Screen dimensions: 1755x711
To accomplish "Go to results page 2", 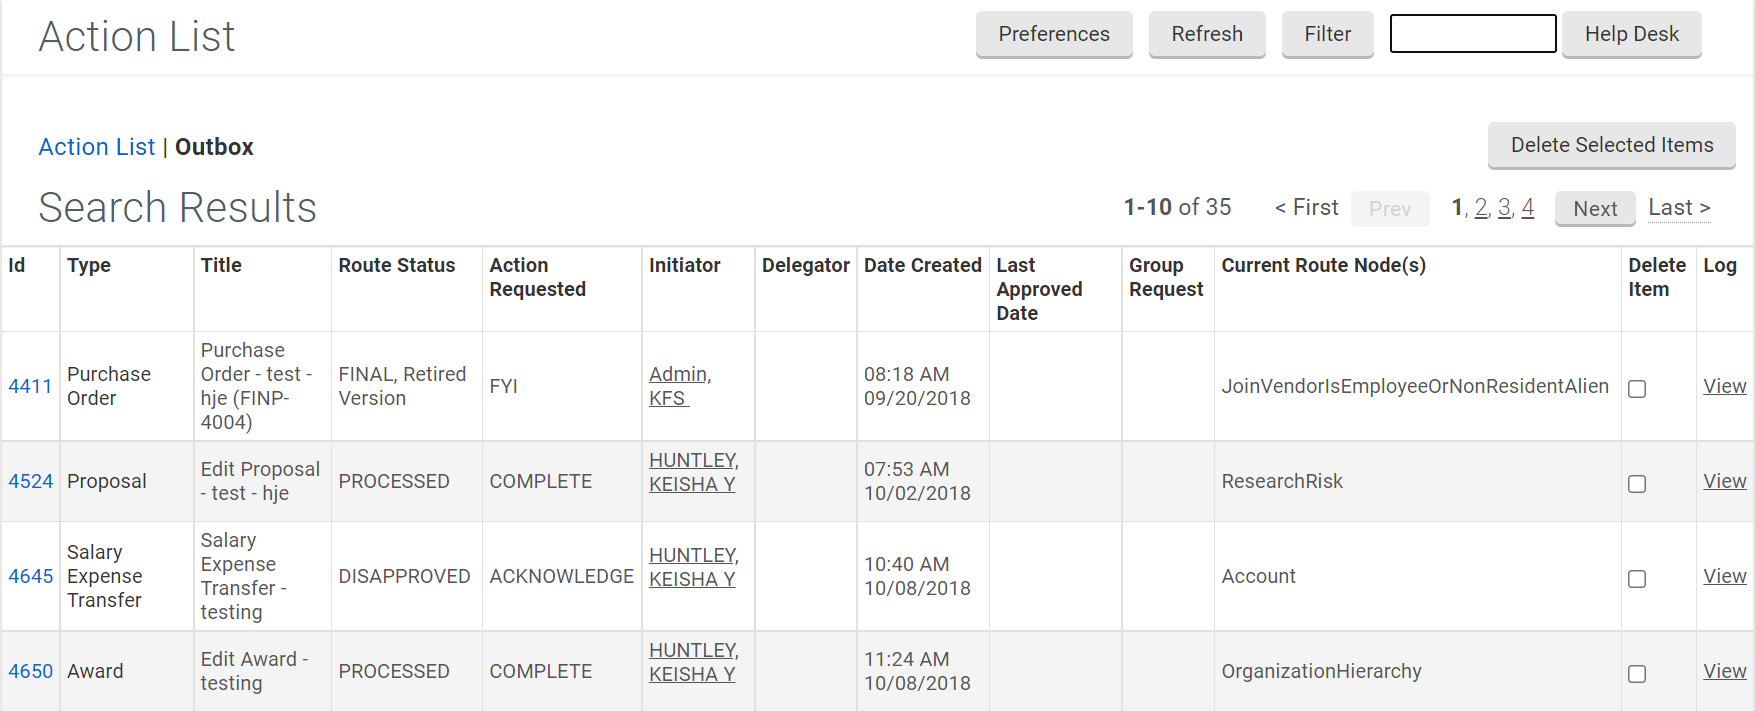I will click(x=1481, y=208).
